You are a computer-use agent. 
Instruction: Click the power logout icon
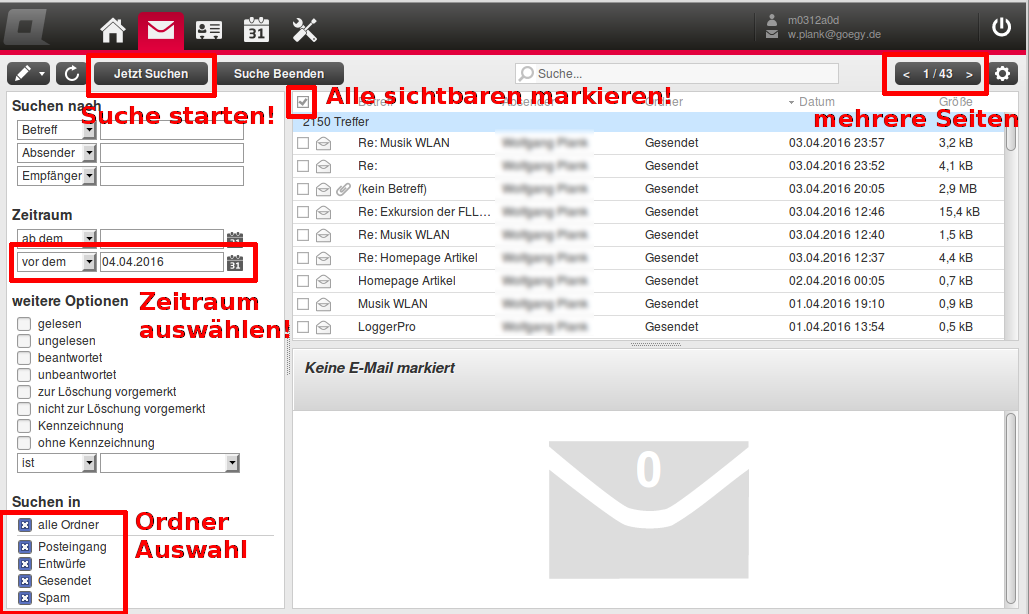click(1001, 28)
